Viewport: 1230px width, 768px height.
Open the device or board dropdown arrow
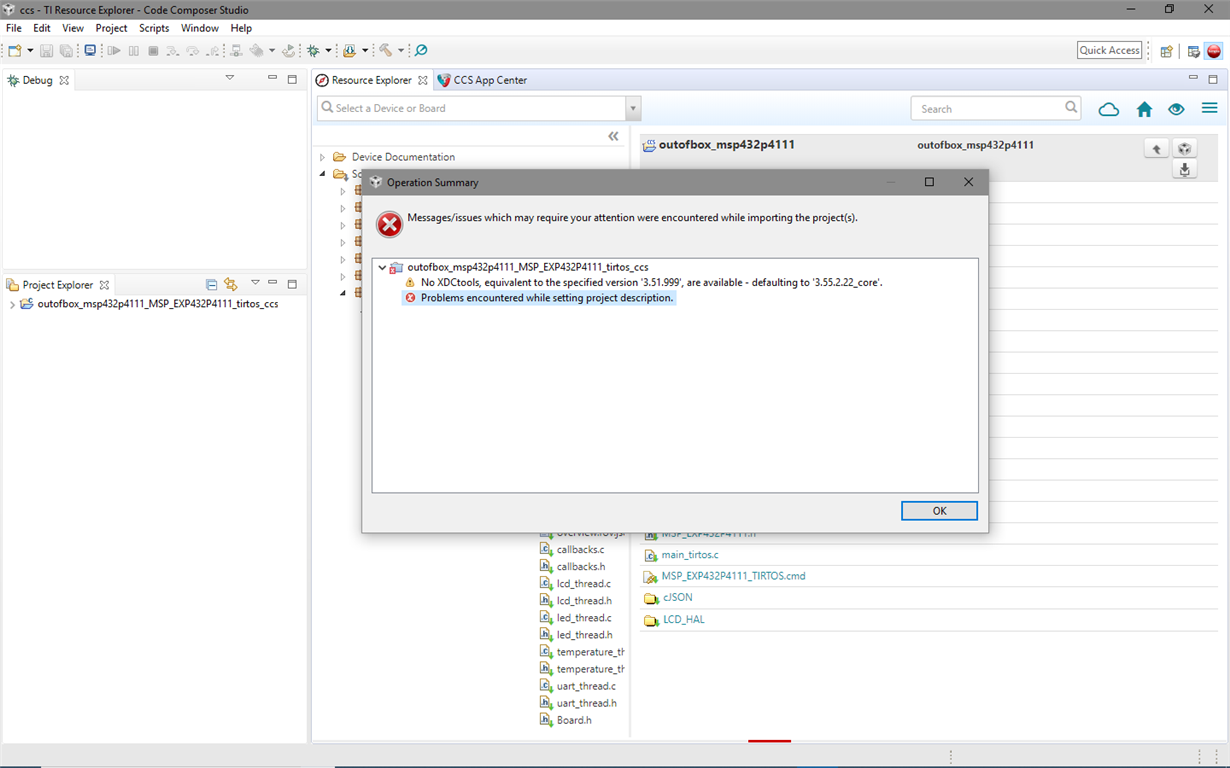pyautogui.click(x=633, y=108)
